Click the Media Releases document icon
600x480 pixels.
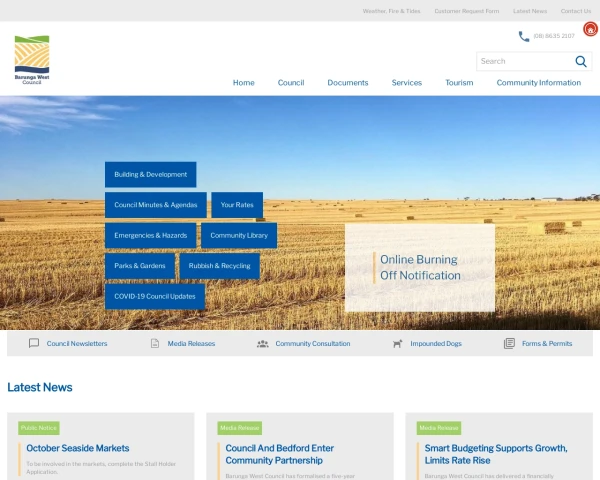click(155, 343)
